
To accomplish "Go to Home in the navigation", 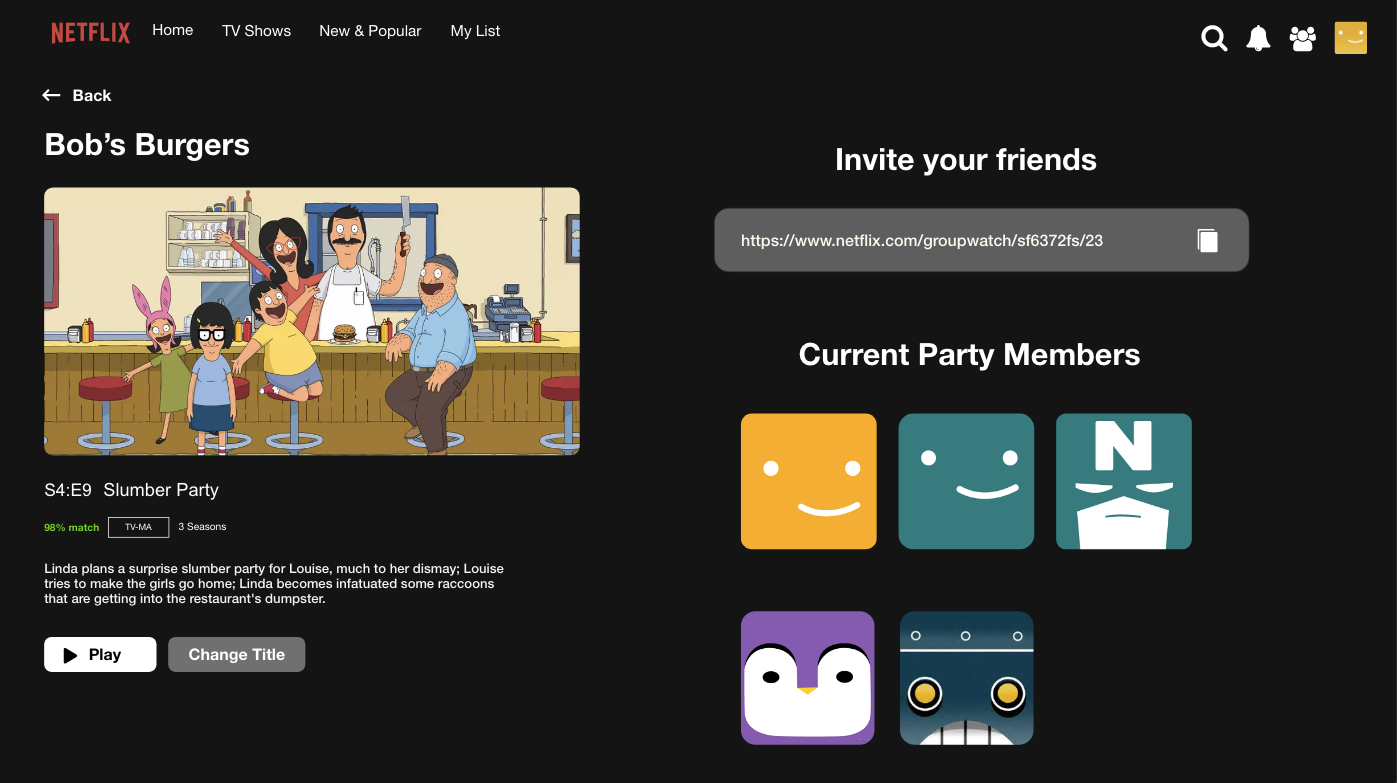I will (173, 30).
